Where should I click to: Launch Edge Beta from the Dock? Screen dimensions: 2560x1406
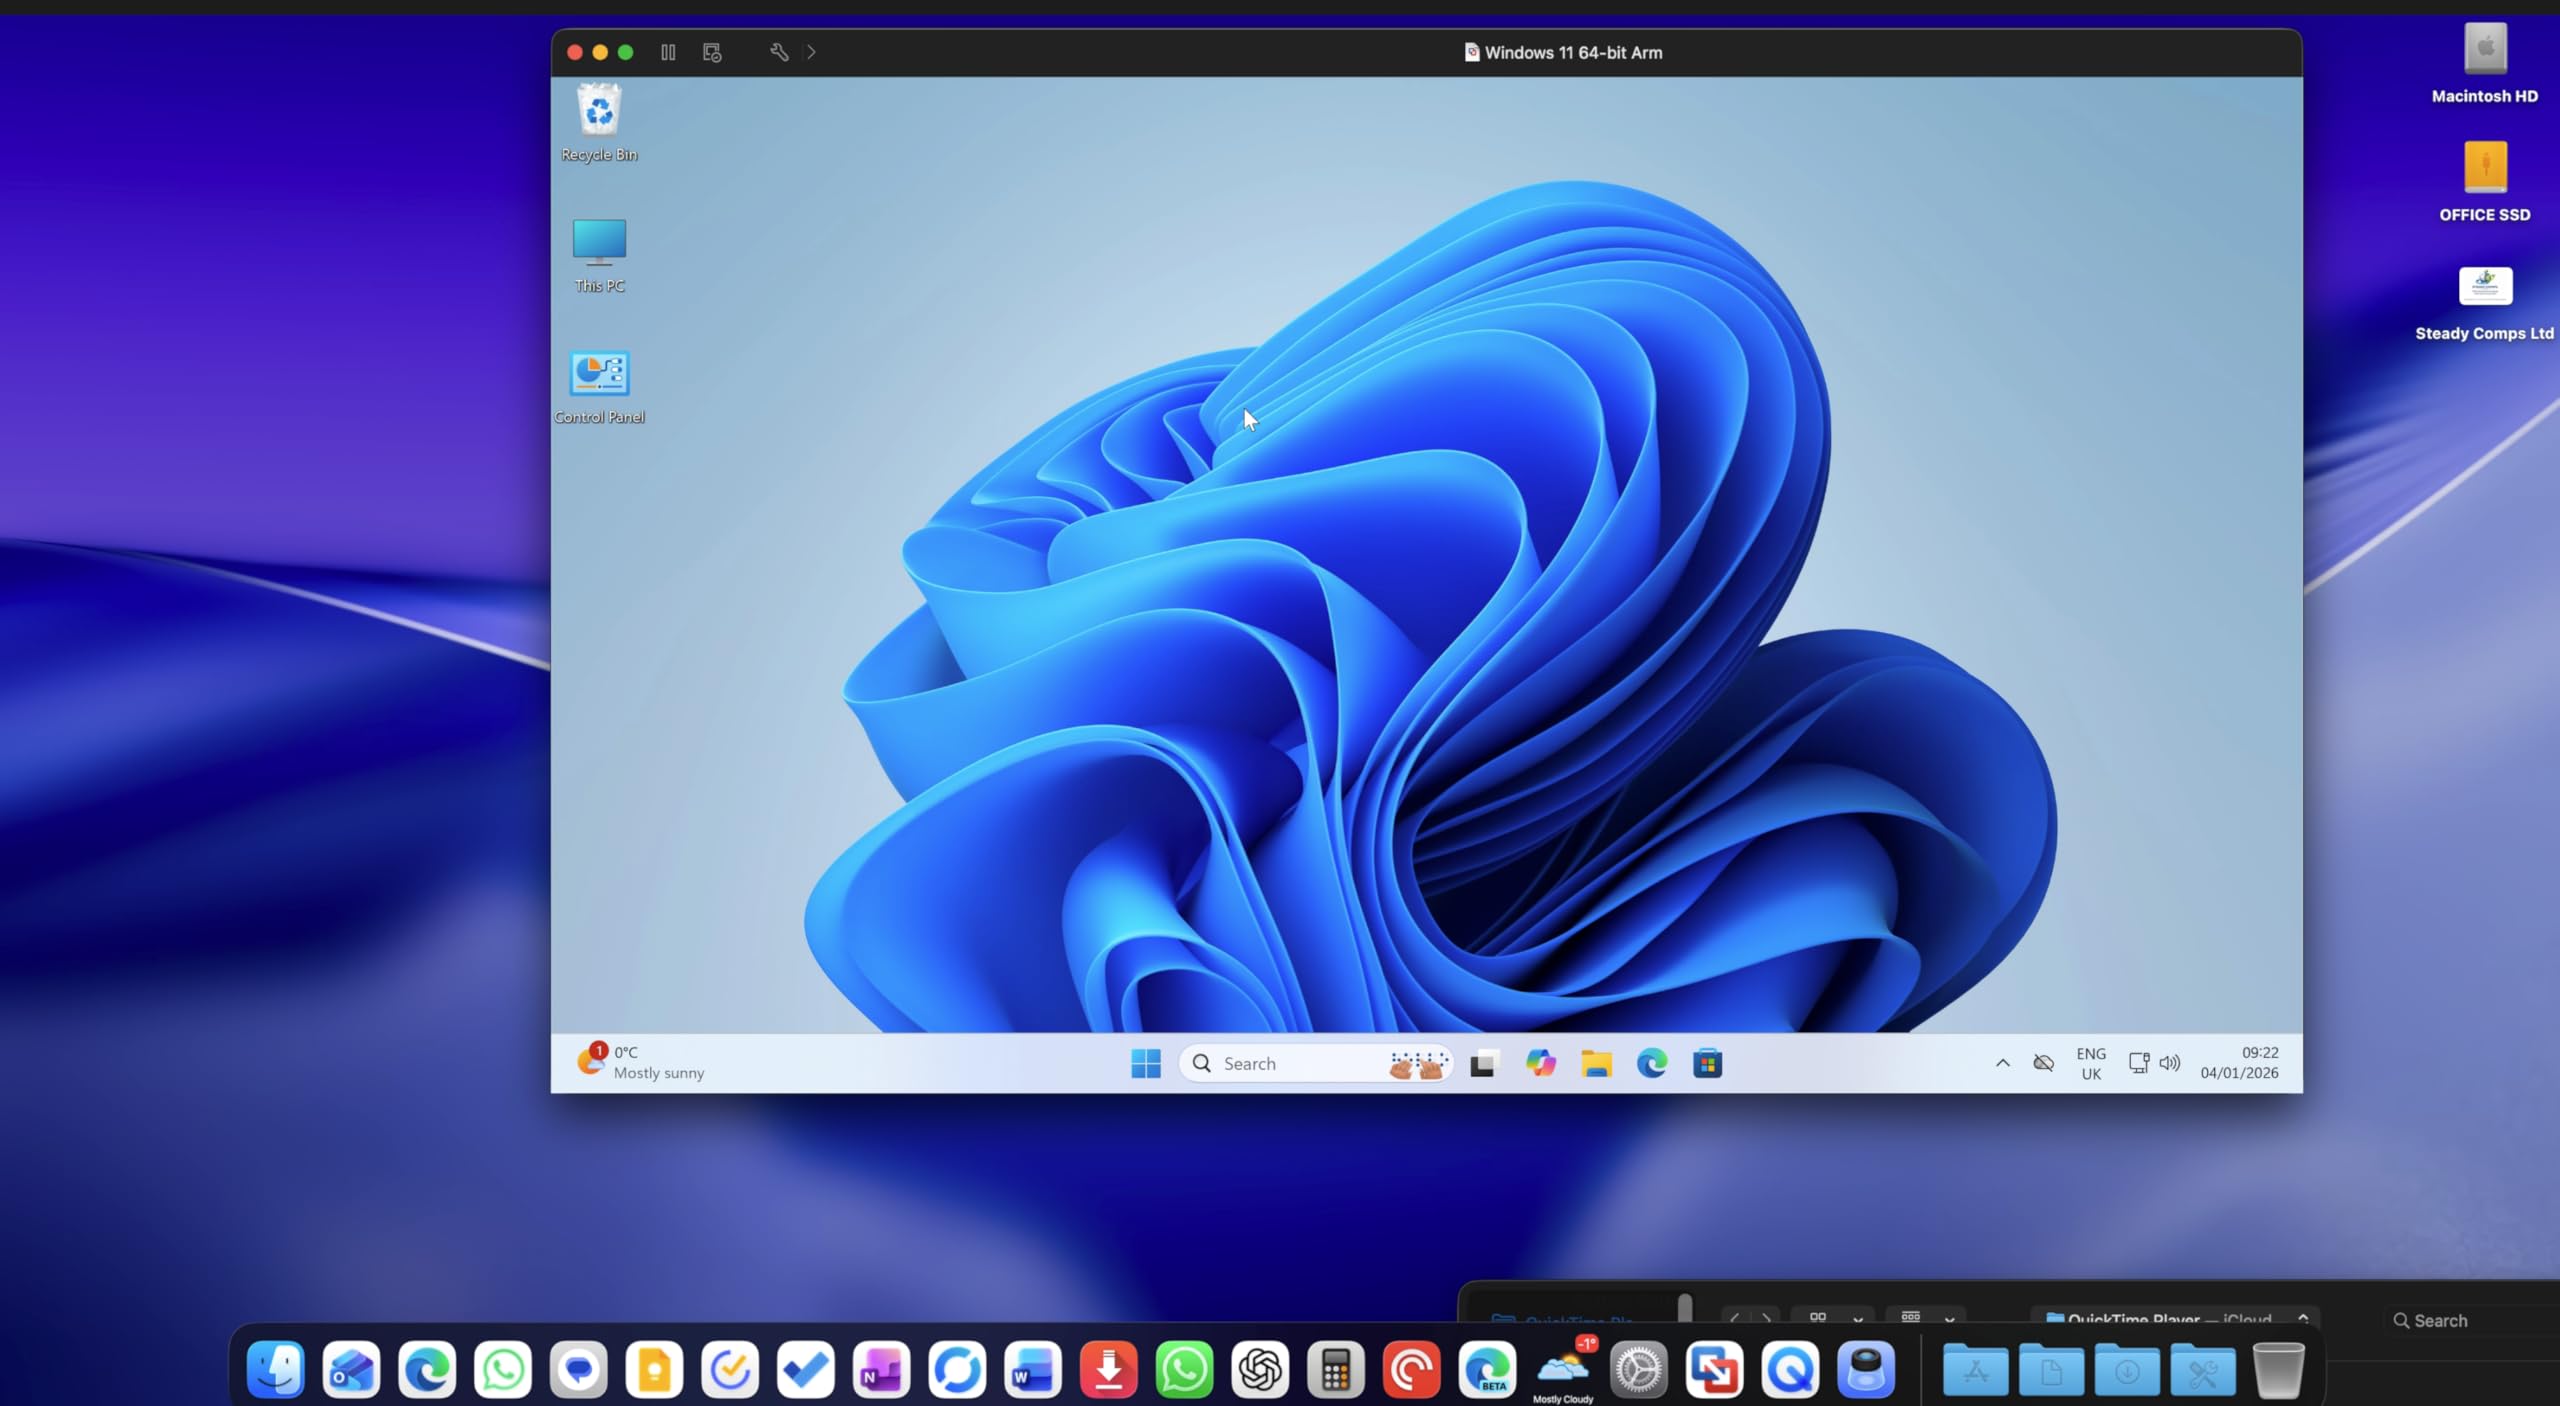point(1487,1368)
